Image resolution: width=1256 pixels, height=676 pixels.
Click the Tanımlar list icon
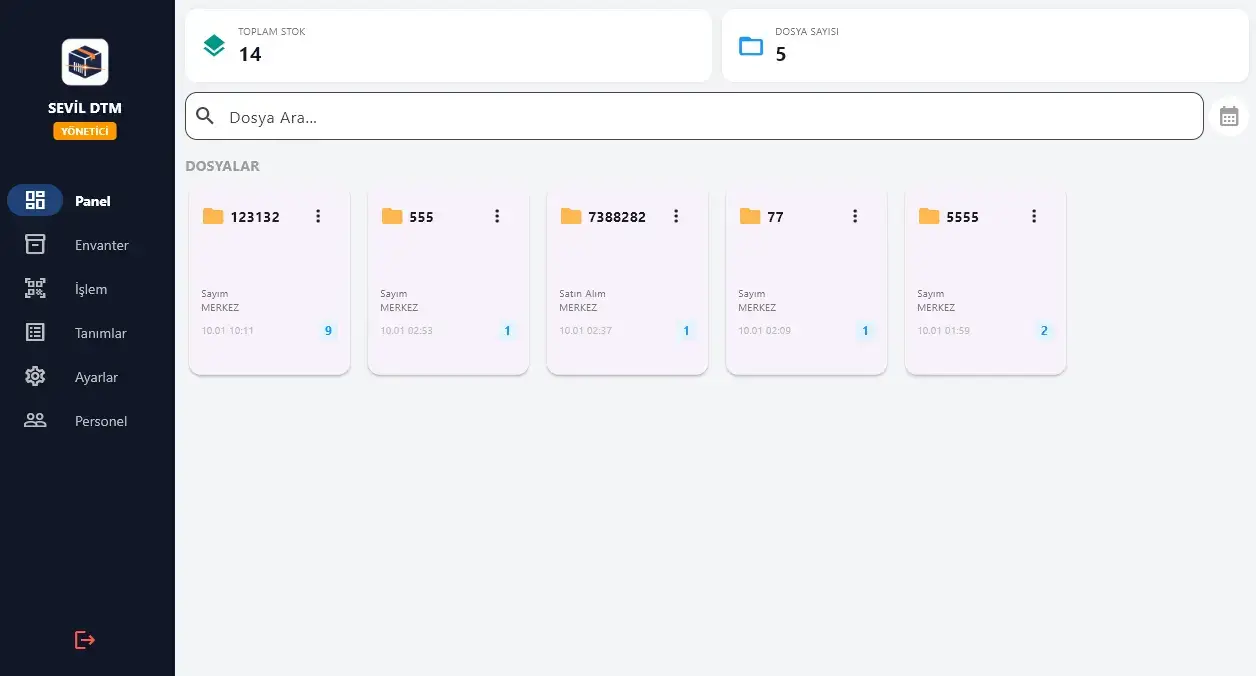point(35,333)
